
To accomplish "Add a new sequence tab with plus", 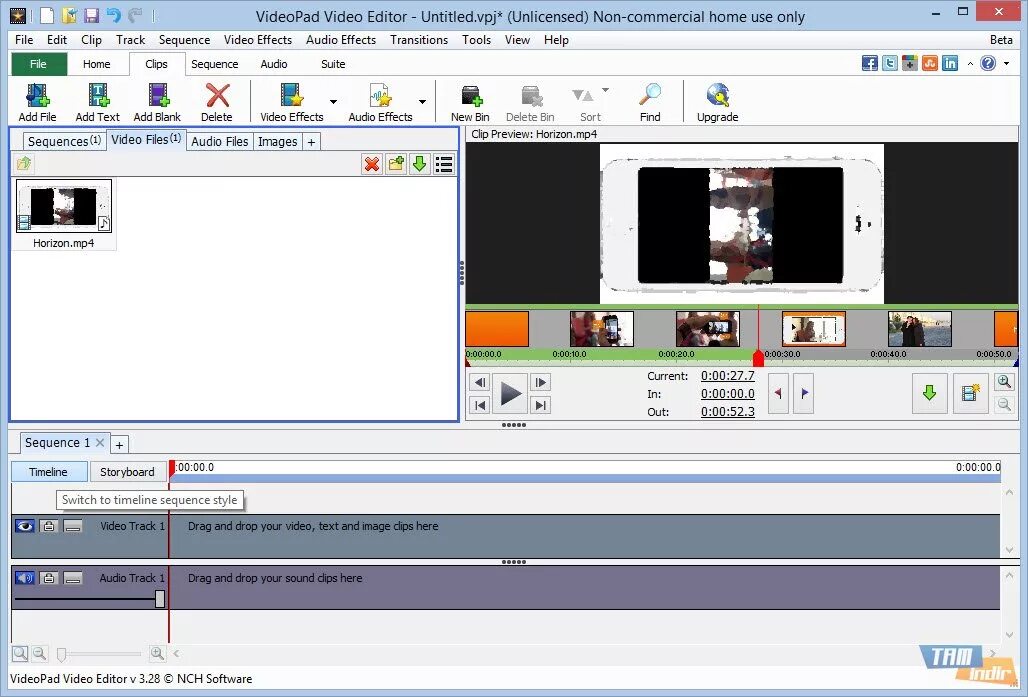I will (x=119, y=445).
